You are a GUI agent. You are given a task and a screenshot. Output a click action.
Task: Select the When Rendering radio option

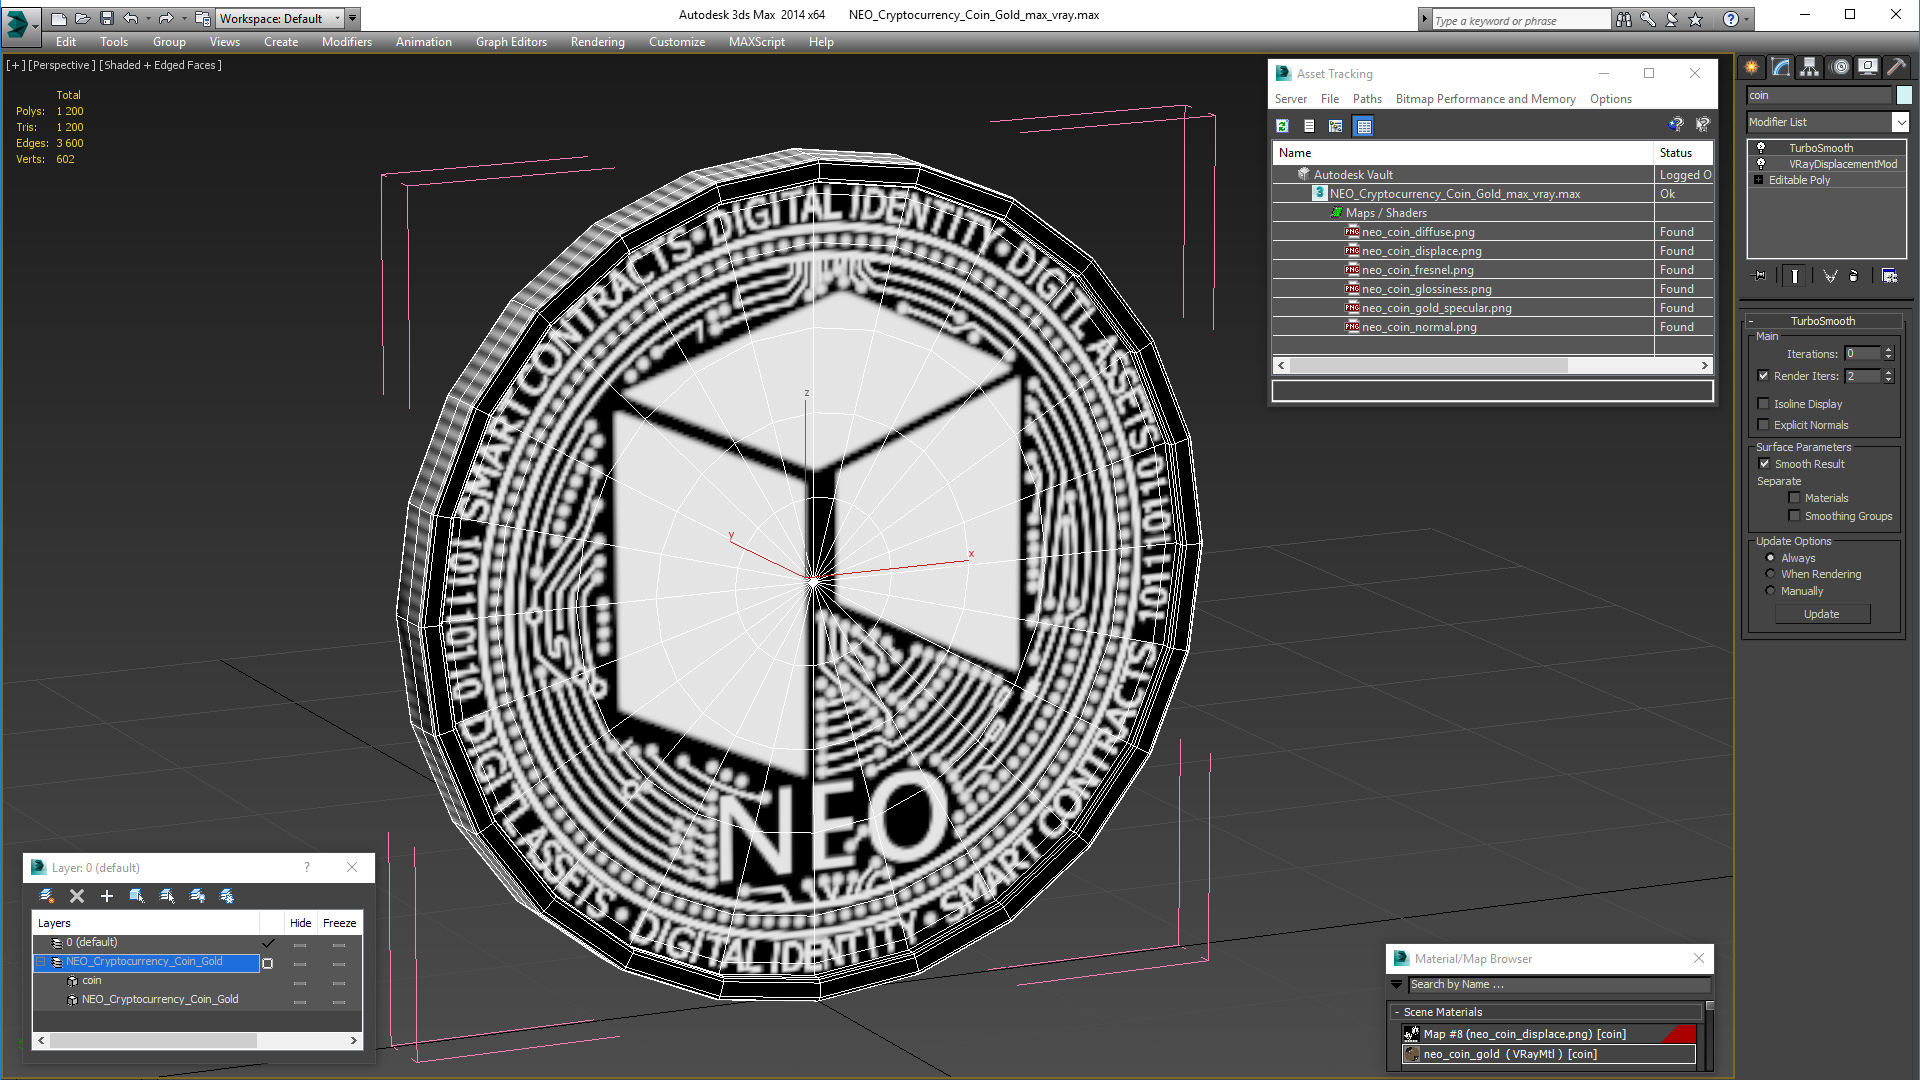tap(1771, 574)
